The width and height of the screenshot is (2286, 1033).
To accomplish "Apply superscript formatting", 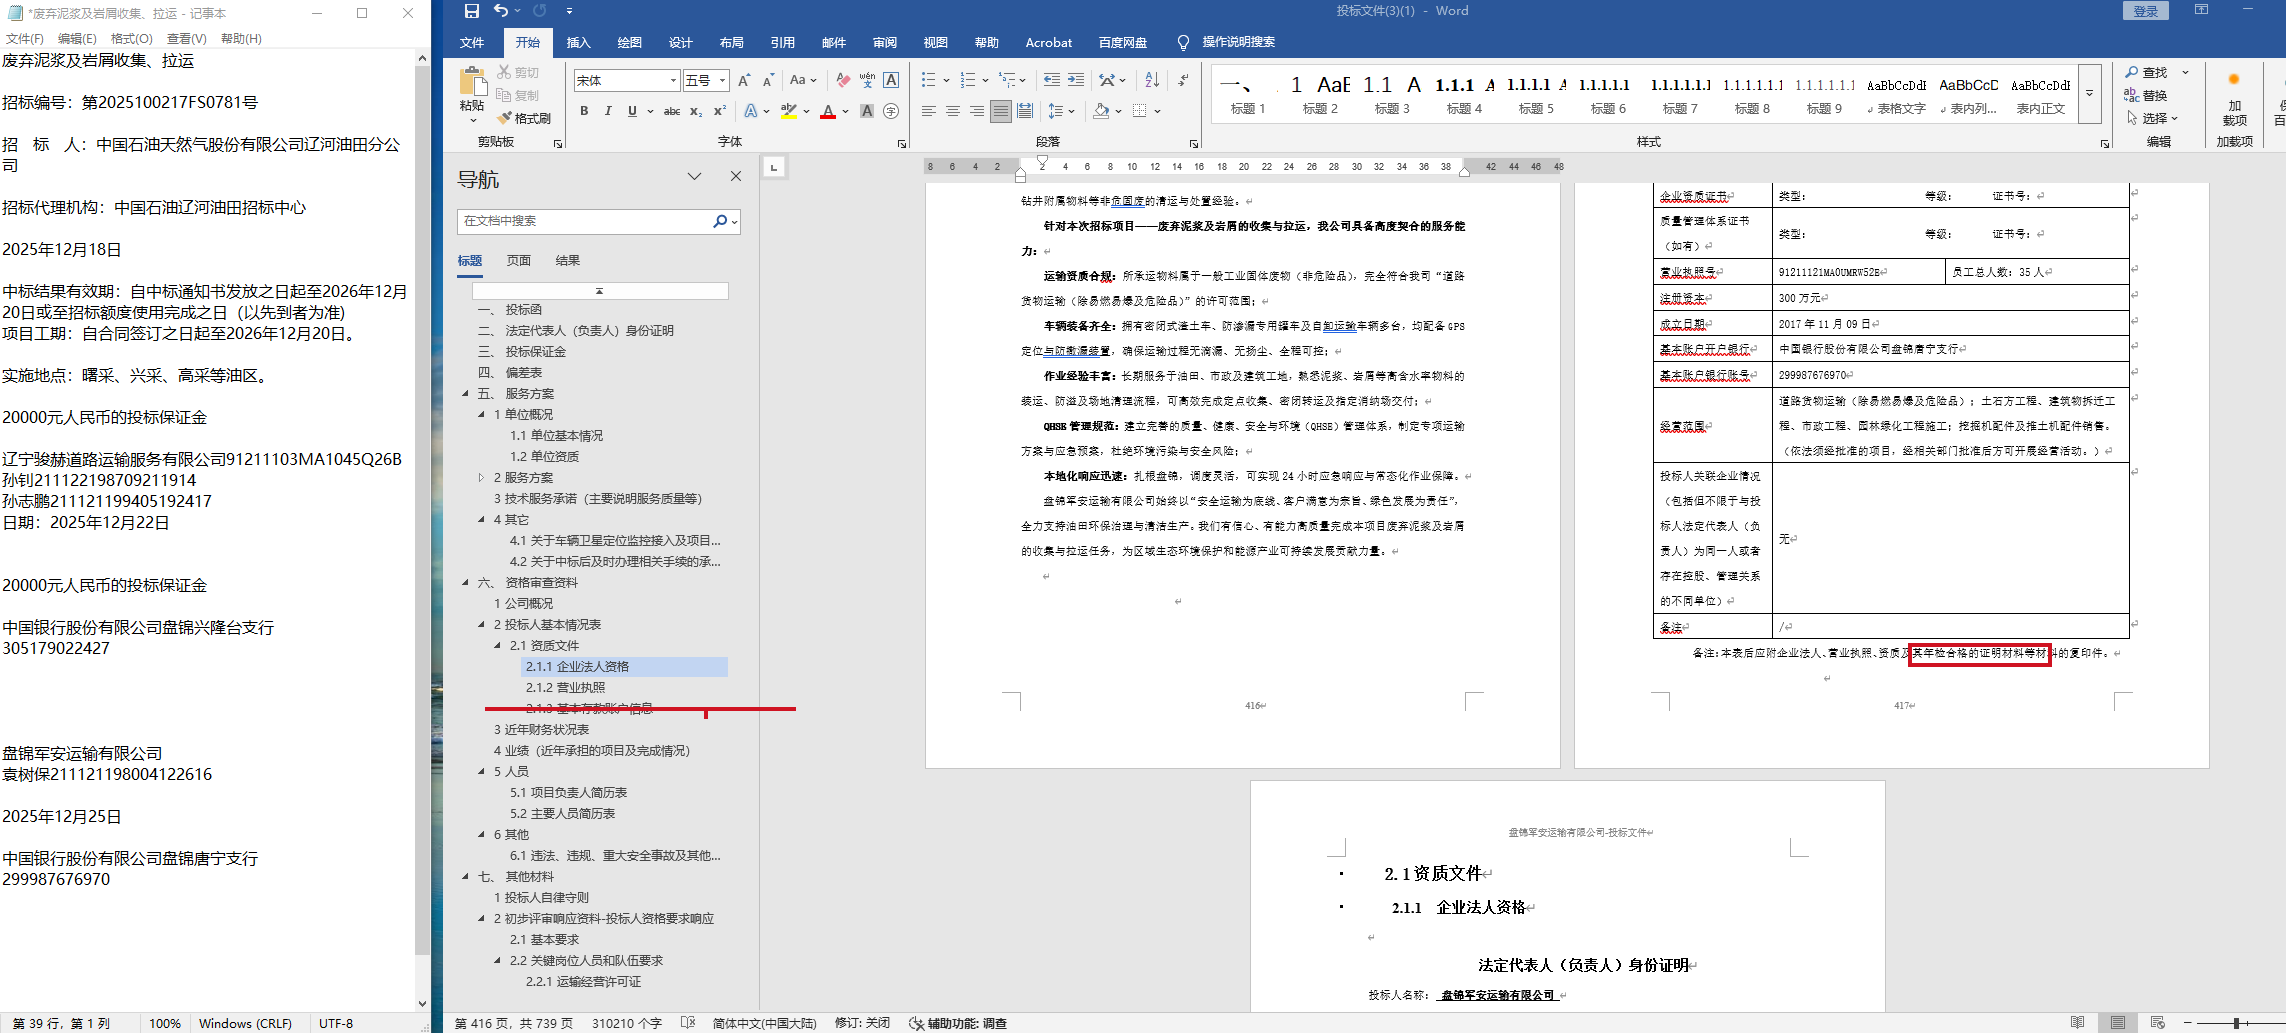I will 719,111.
